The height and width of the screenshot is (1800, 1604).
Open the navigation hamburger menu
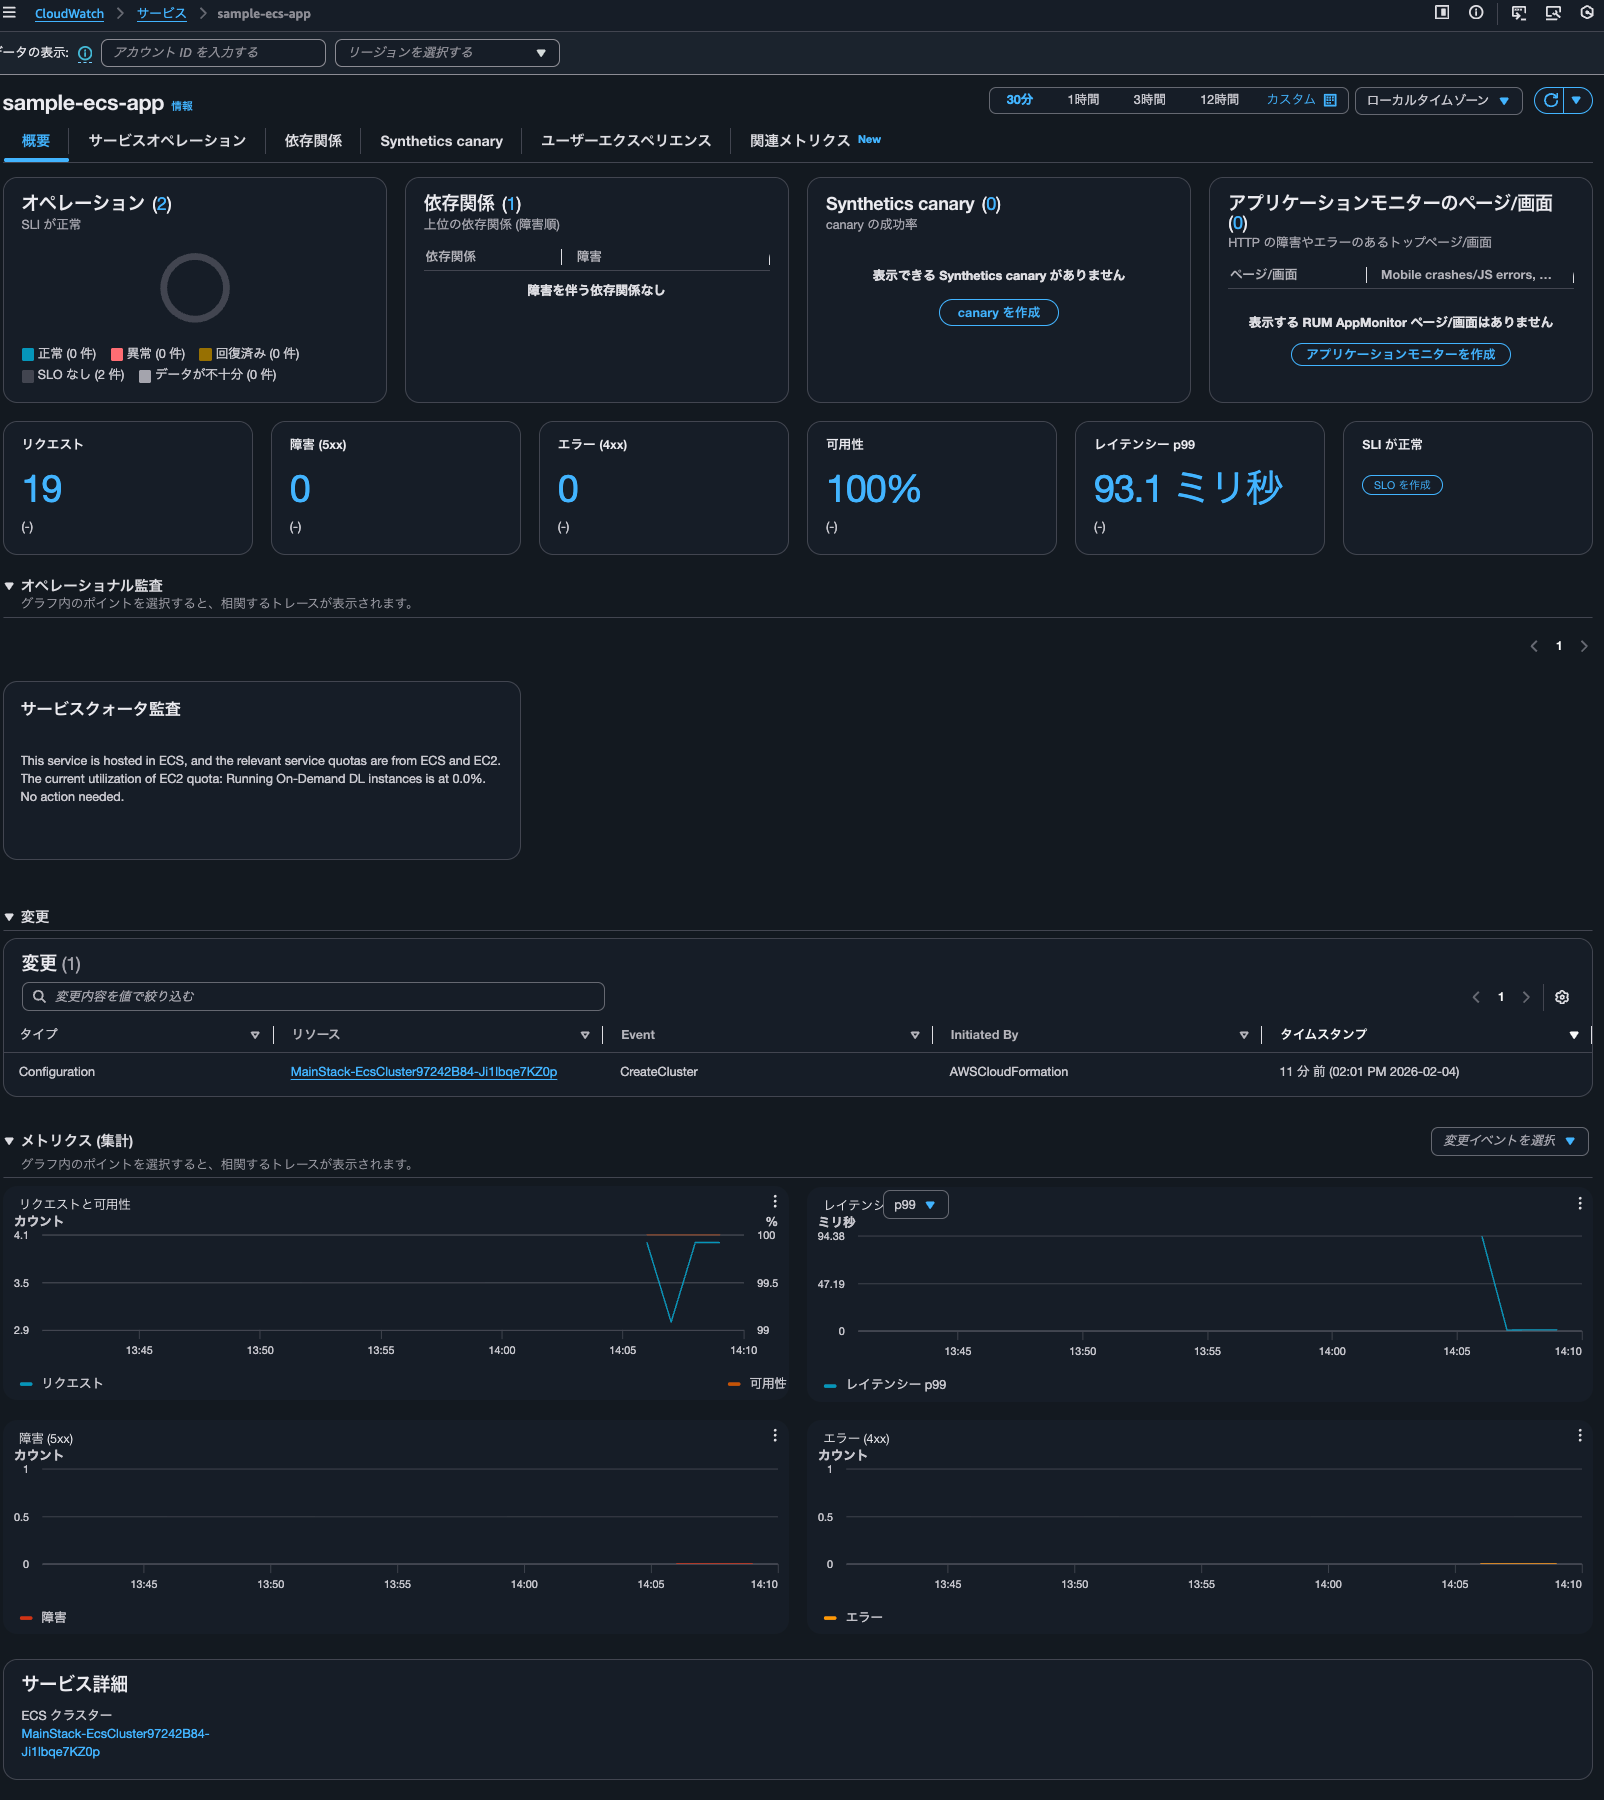coord(10,12)
